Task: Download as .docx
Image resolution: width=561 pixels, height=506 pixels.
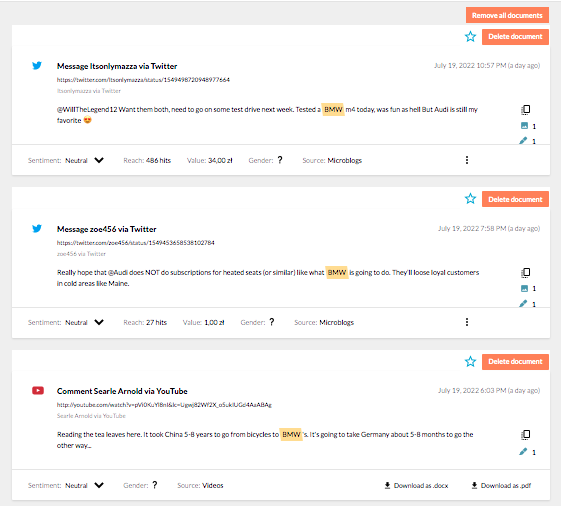Action: 416,486
